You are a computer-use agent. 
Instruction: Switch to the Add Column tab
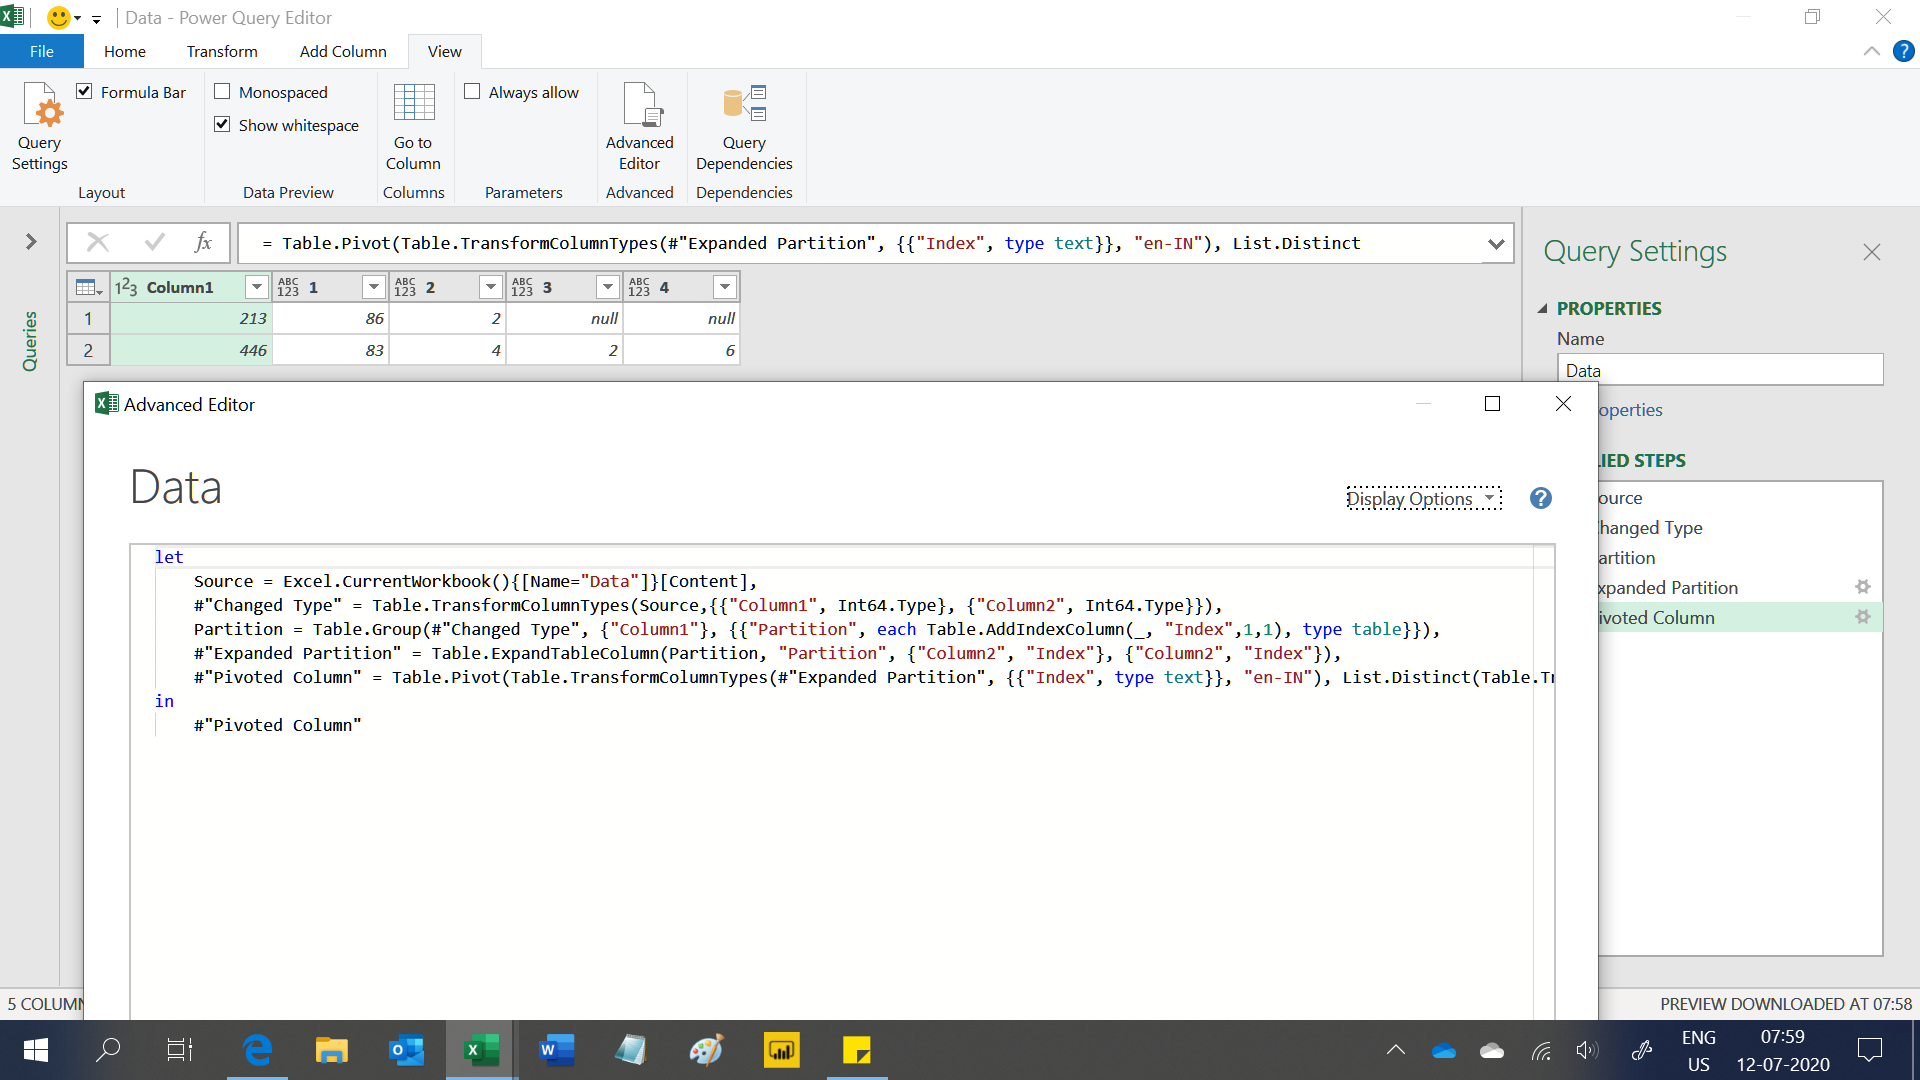(x=343, y=51)
